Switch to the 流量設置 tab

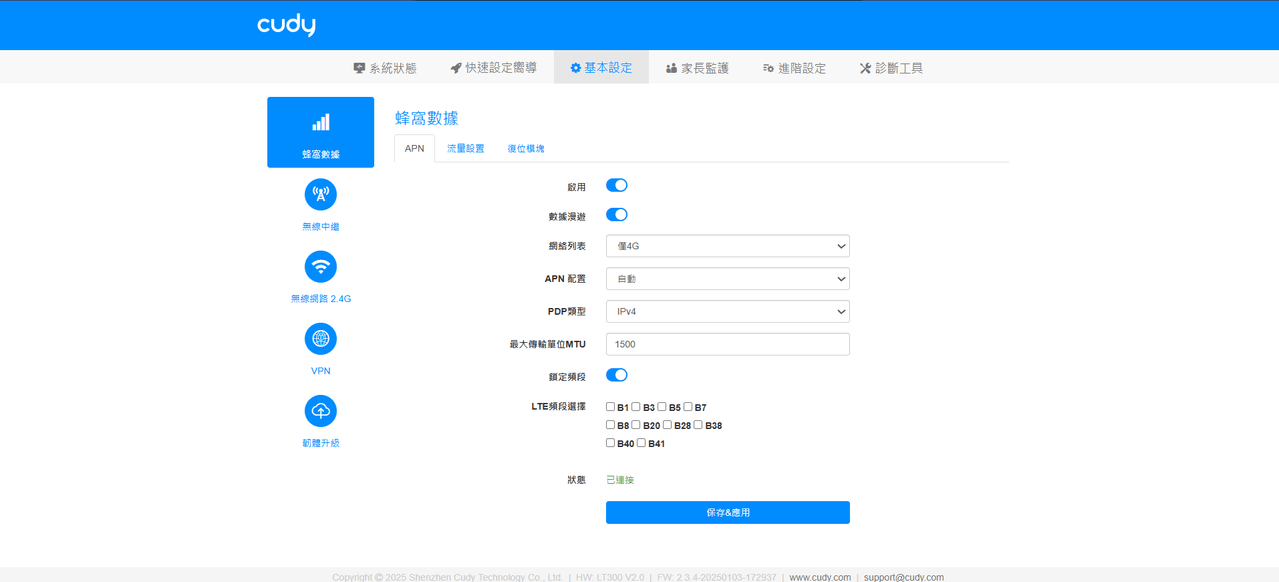click(465, 148)
